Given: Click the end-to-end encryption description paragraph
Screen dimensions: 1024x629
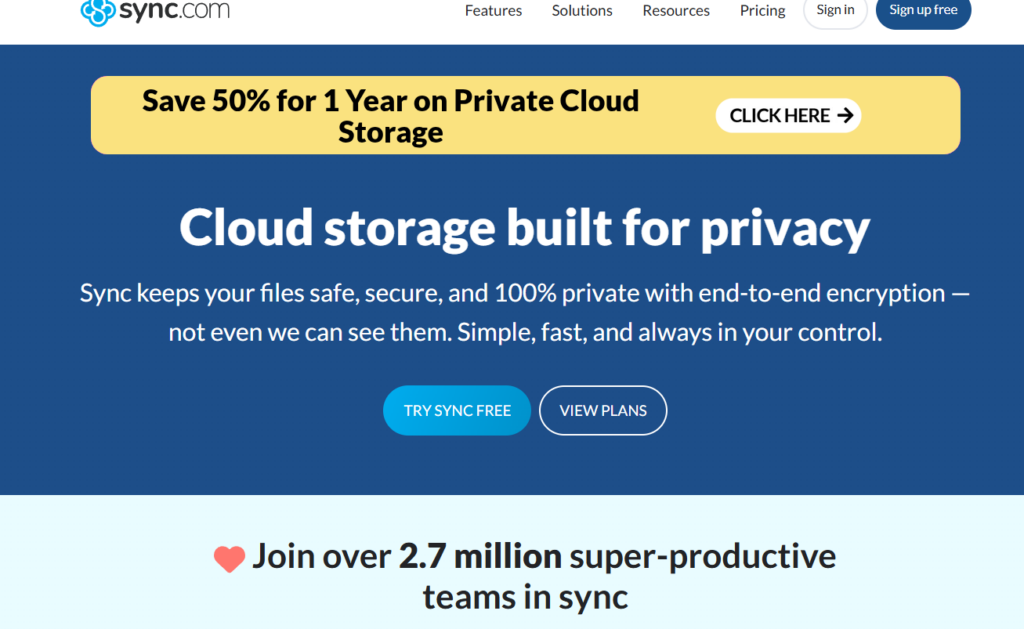Looking at the screenshot, I should tap(524, 312).
